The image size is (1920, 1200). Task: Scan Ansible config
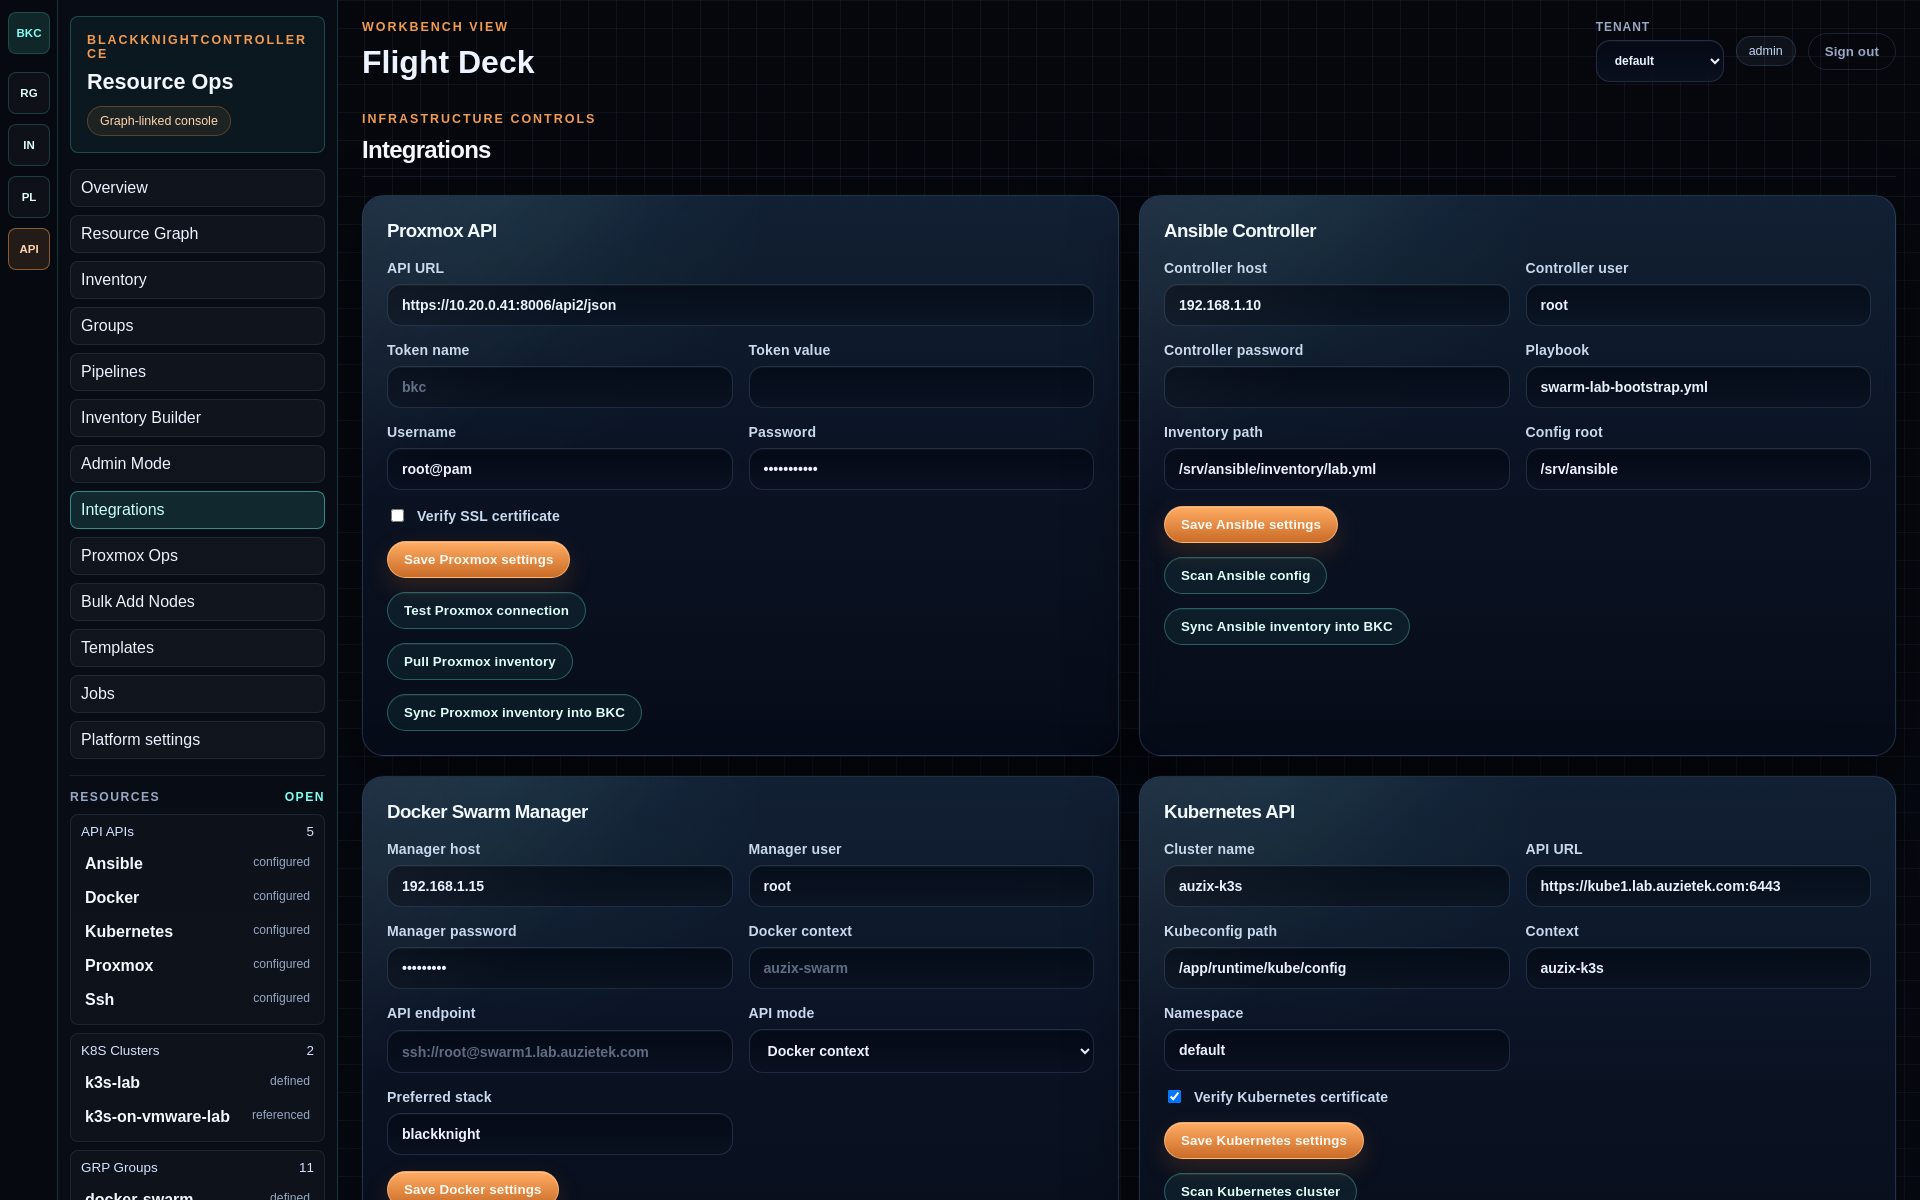1245,576
